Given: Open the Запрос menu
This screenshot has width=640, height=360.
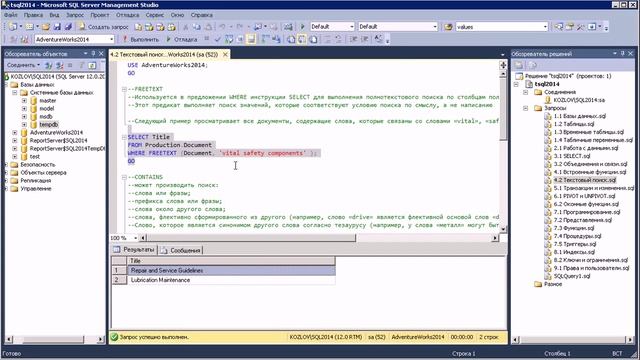Looking at the screenshot, I should pyautogui.click(x=75, y=15).
